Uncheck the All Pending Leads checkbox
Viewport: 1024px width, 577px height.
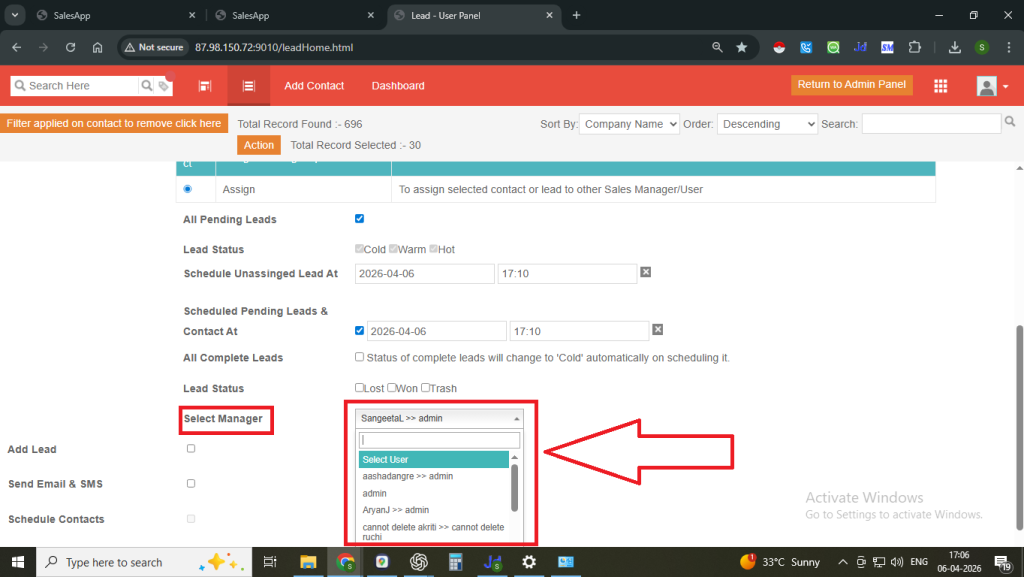pyautogui.click(x=360, y=218)
